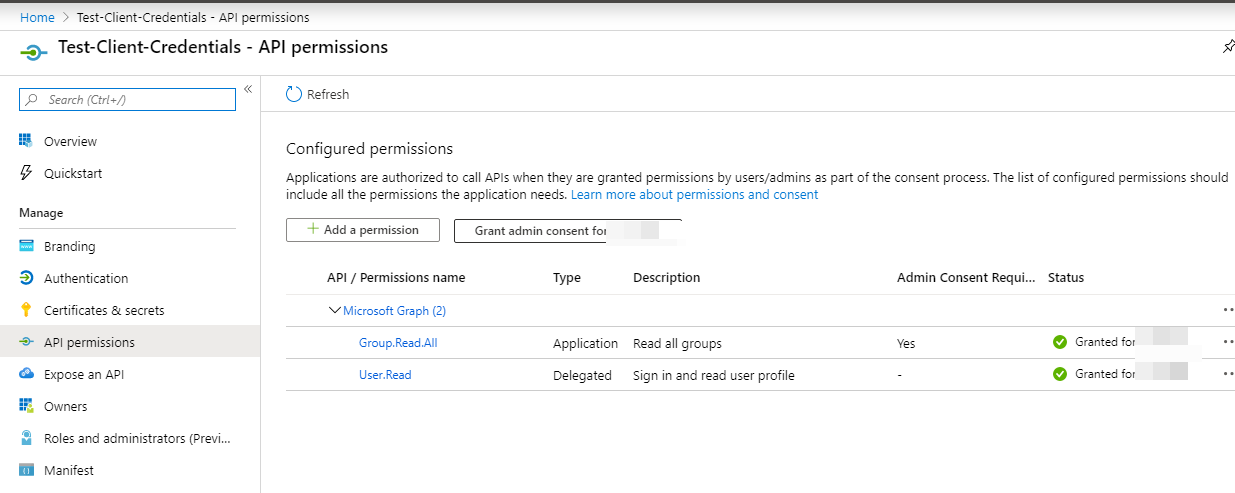Viewport: 1235px width, 493px height.
Task: Collapse the Microsoft Graph (2) group chevron
Action: coord(334,310)
